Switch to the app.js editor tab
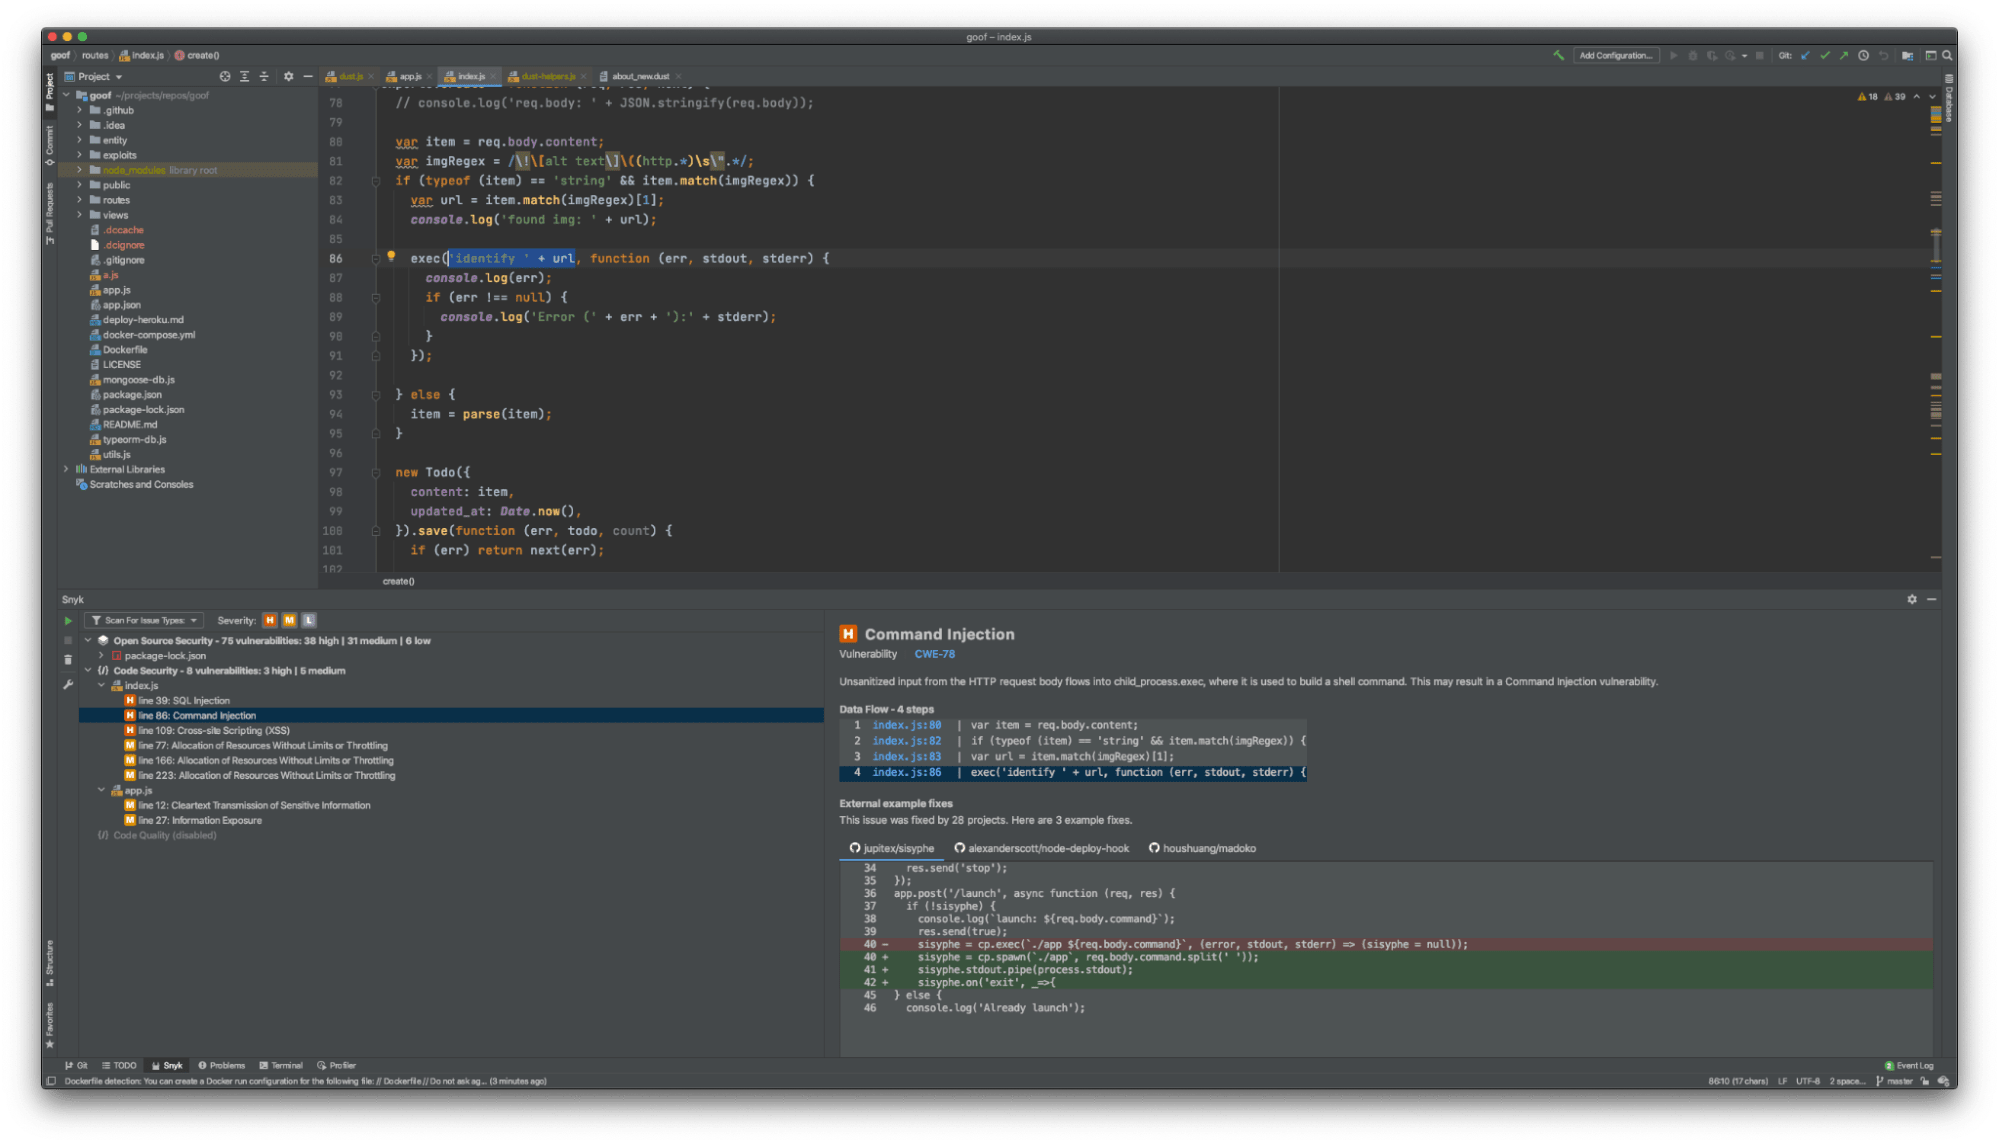 click(x=409, y=75)
